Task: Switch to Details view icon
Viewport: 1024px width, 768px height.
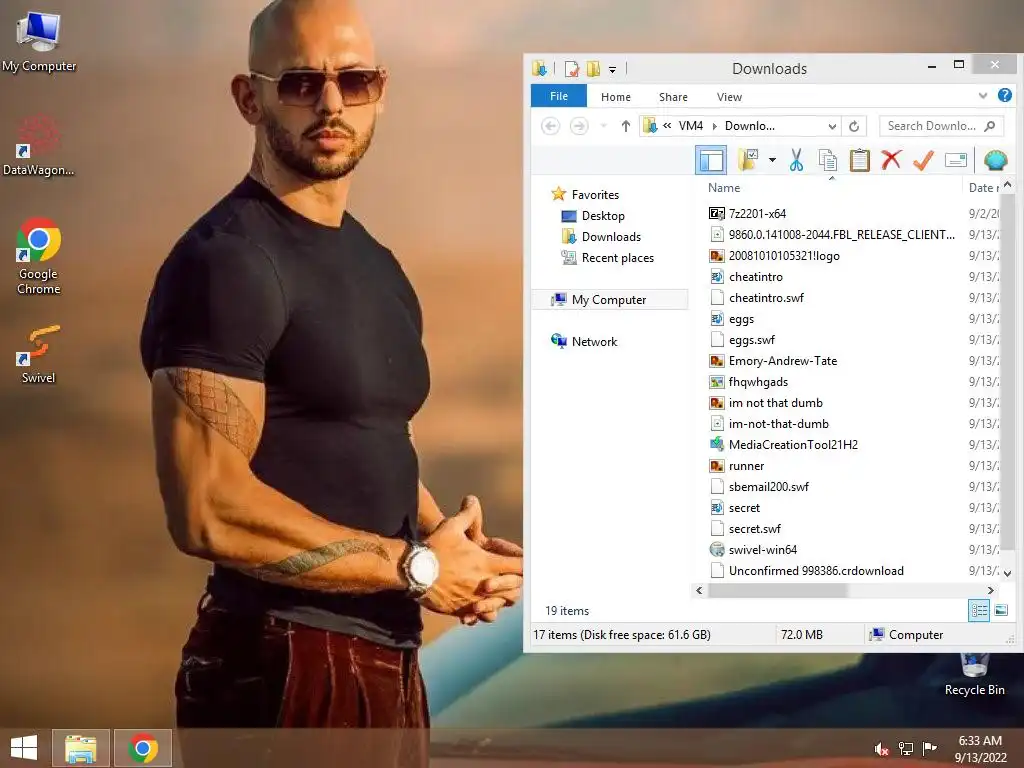Action: click(978, 611)
